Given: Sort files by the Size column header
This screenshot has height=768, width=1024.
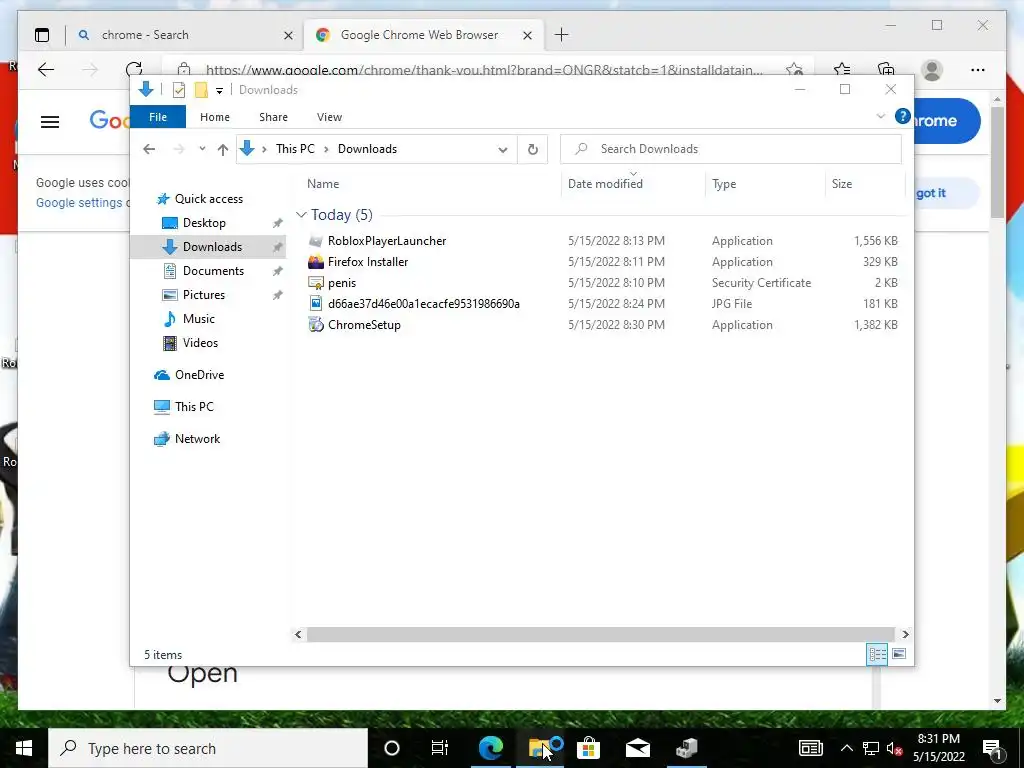Looking at the screenshot, I should (x=842, y=184).
